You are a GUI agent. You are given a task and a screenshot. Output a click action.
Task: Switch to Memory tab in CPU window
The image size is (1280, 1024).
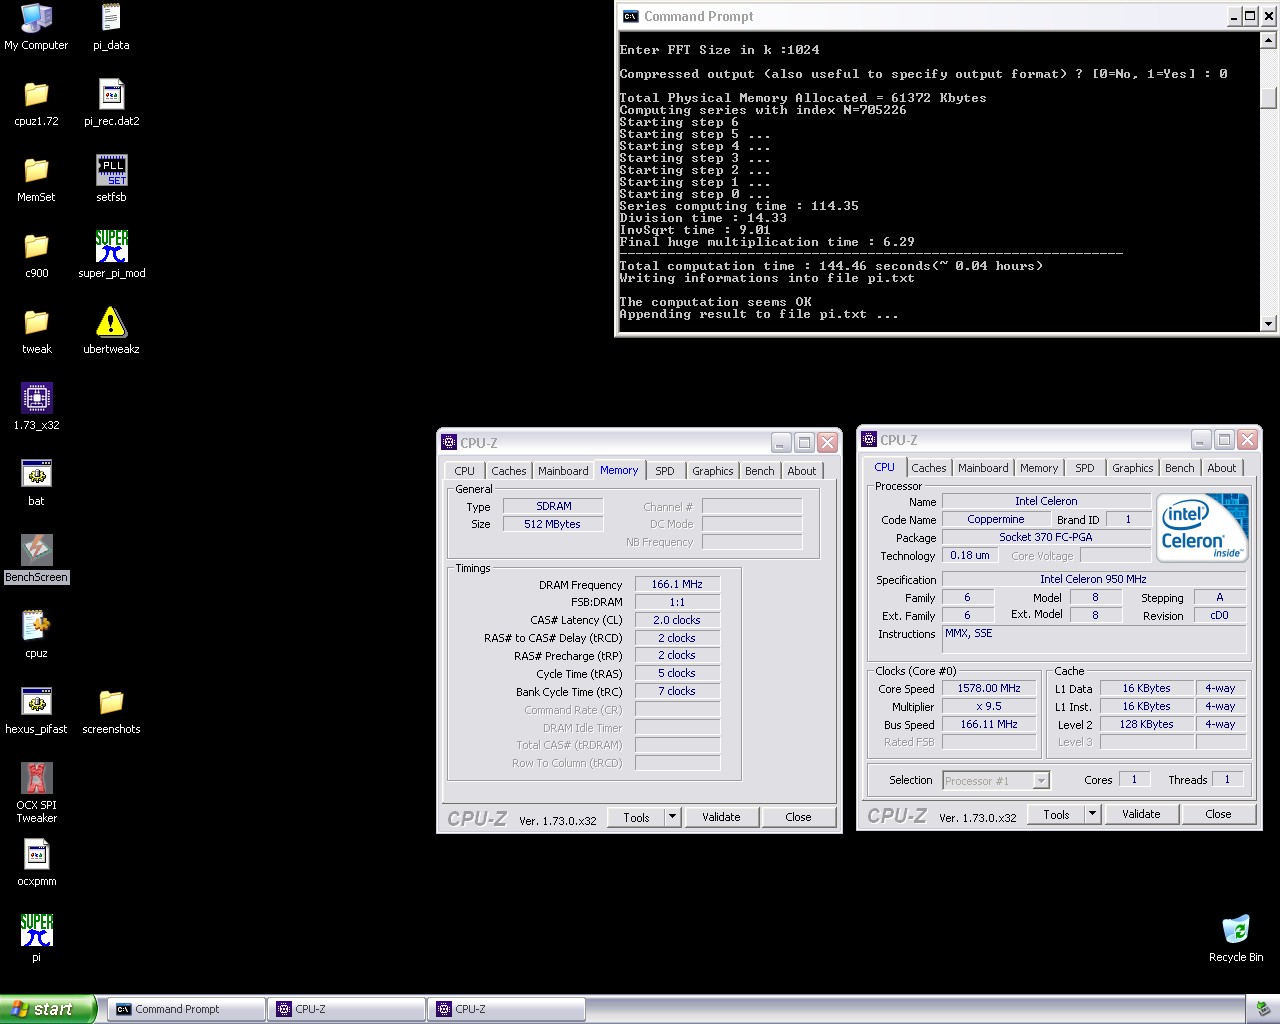pos(1039,468)
